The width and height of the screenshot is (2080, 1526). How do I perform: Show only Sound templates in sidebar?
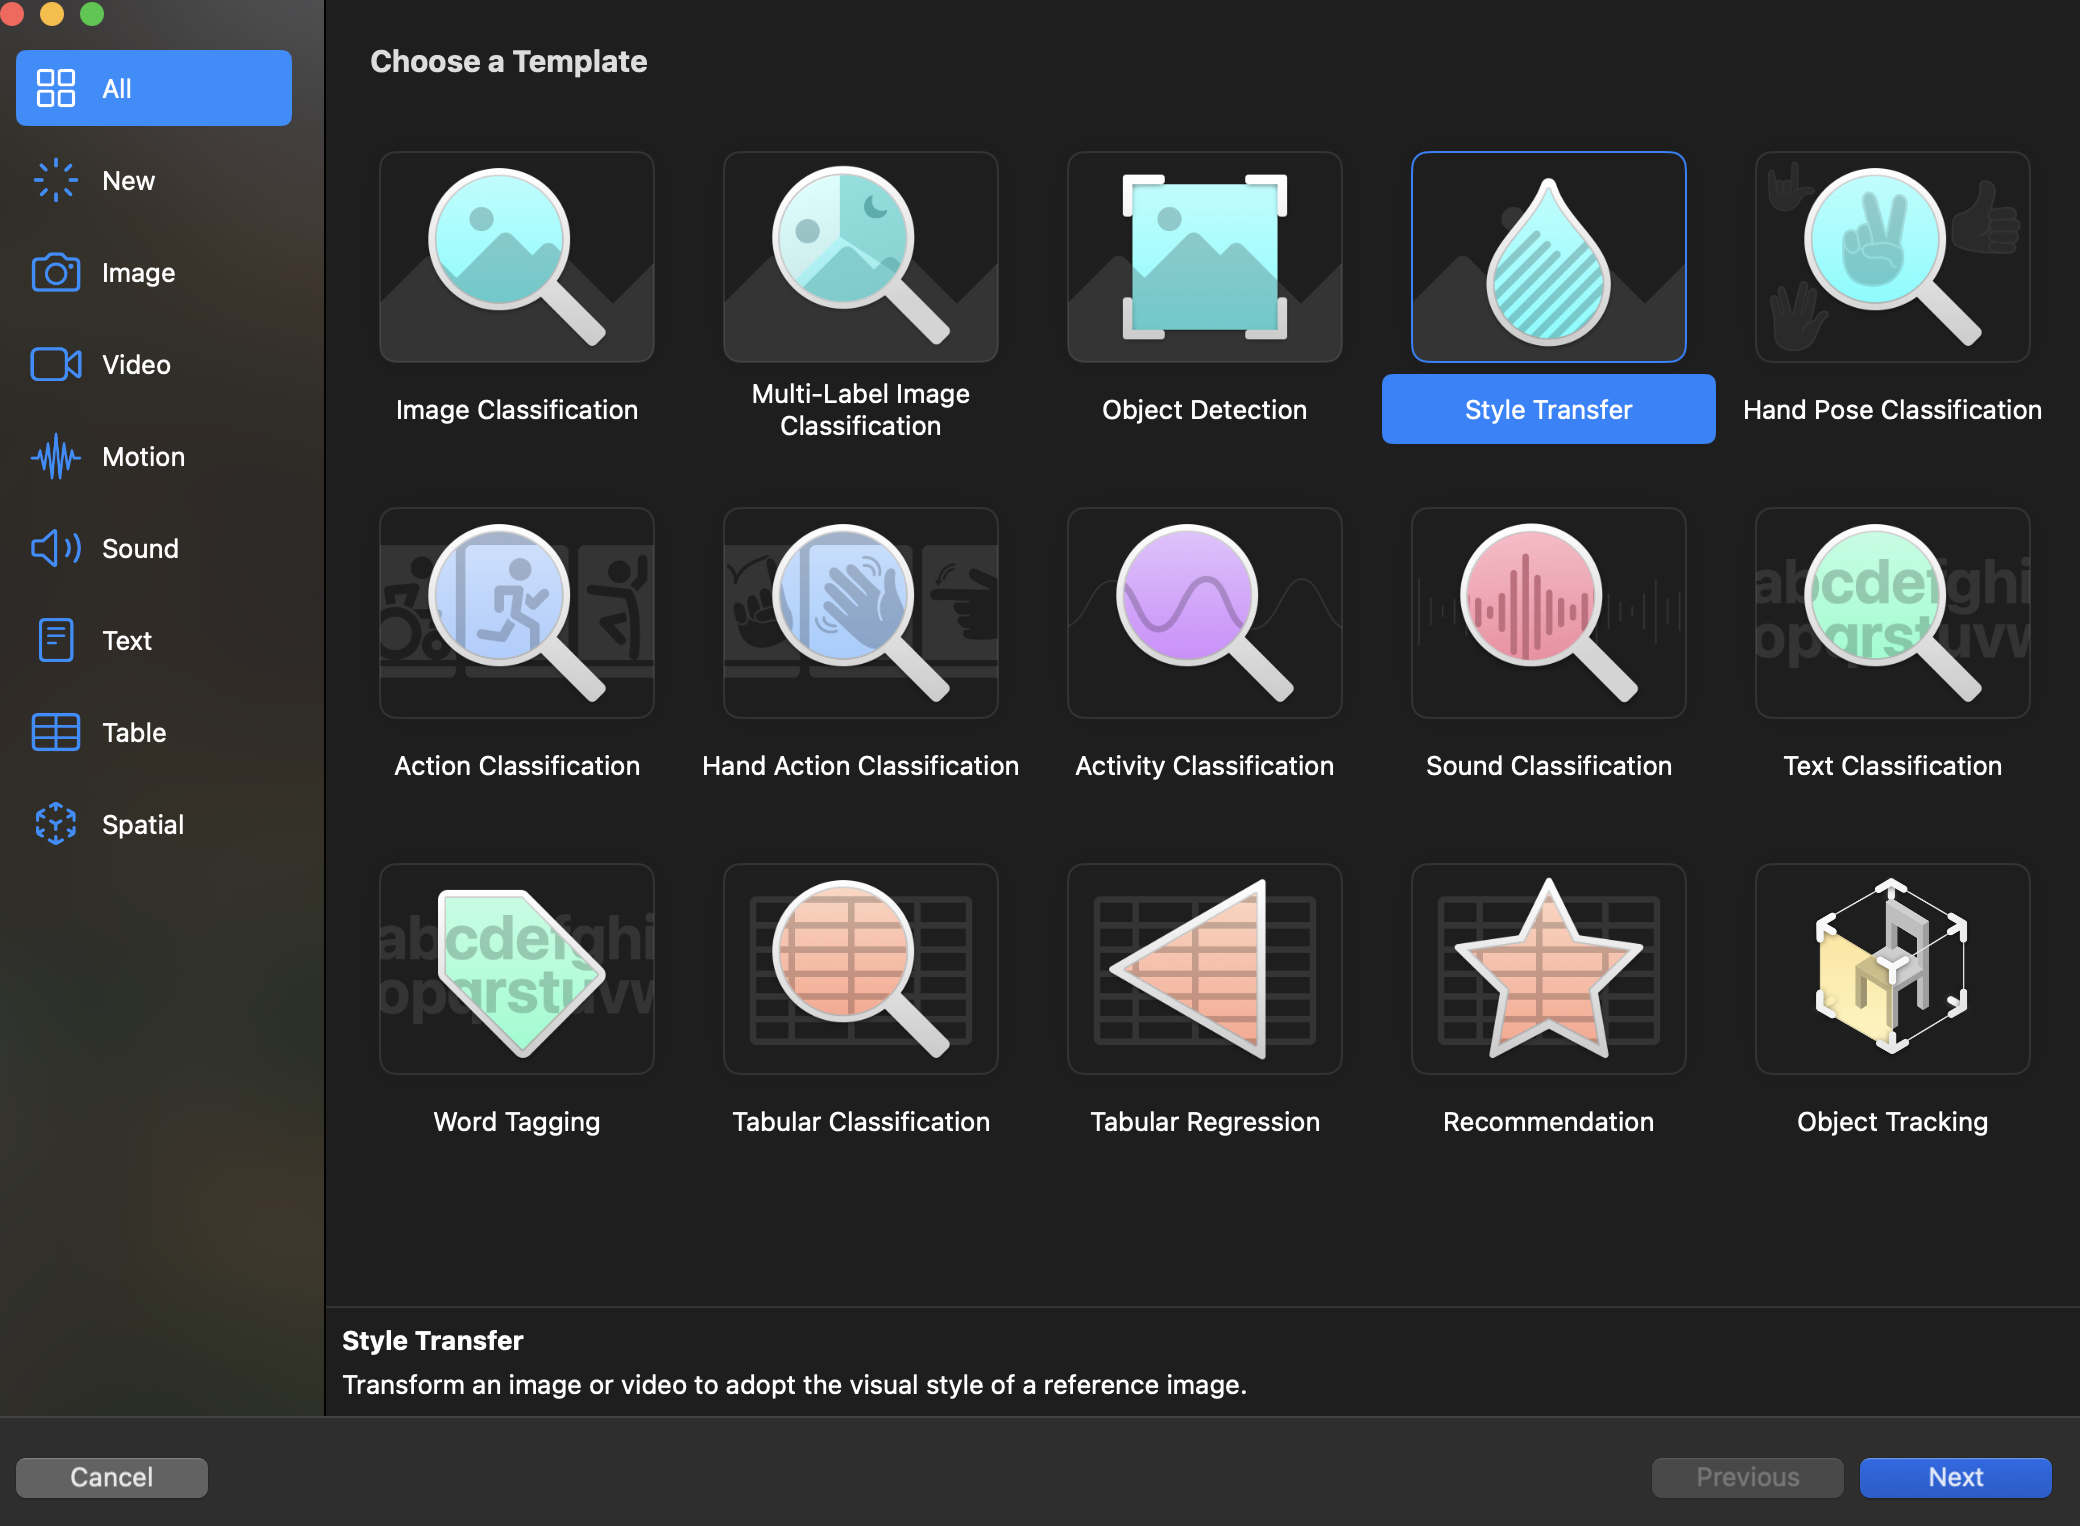point(140,549)
